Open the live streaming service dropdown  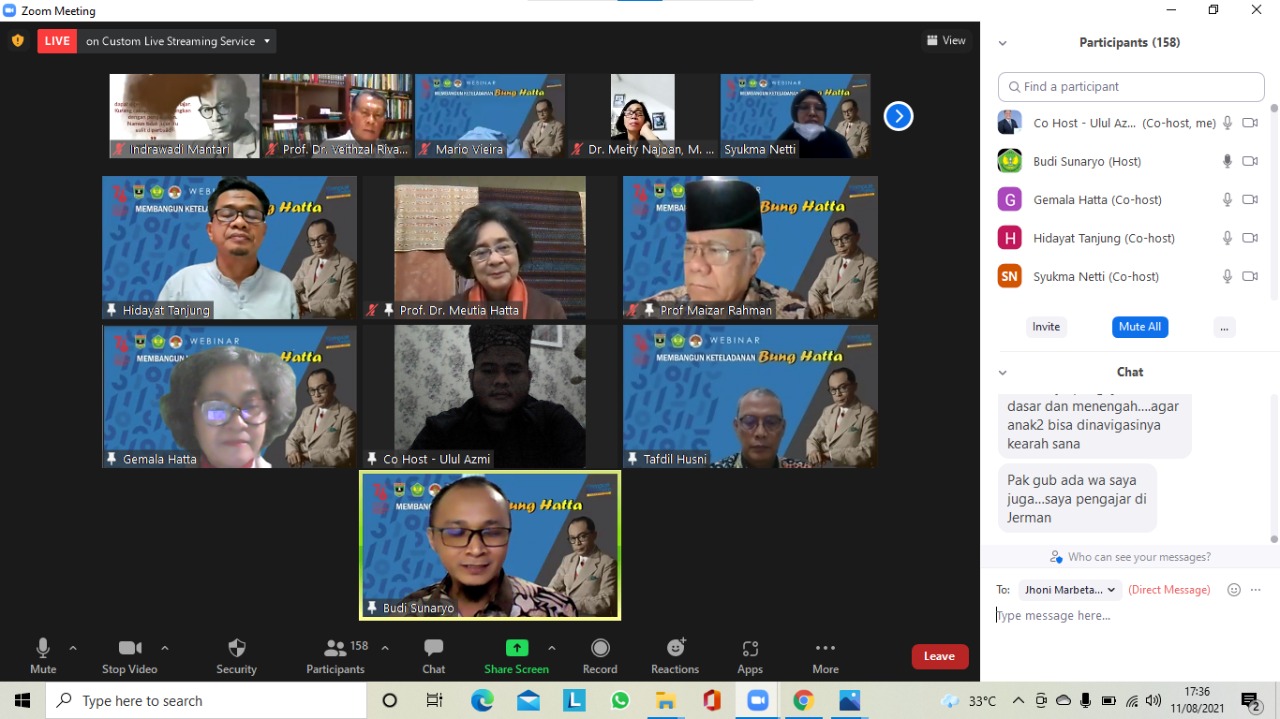[266, 41]
